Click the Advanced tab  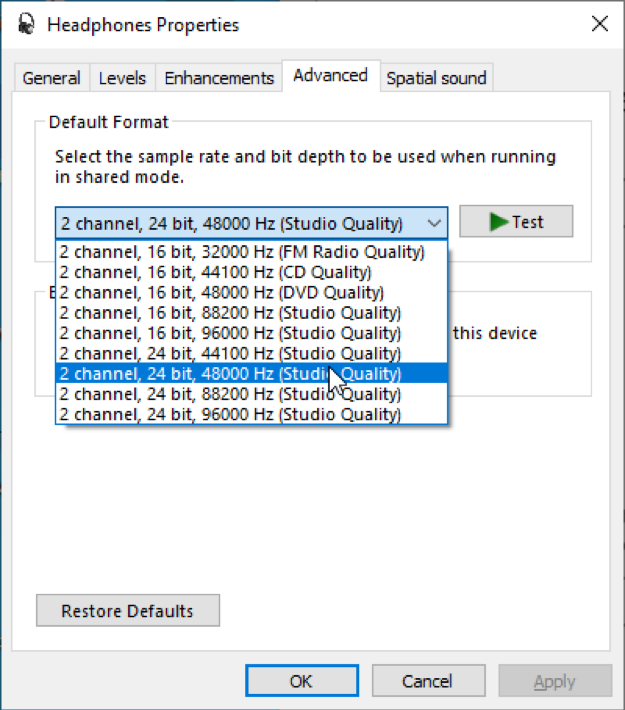click(x=330, y=76)
